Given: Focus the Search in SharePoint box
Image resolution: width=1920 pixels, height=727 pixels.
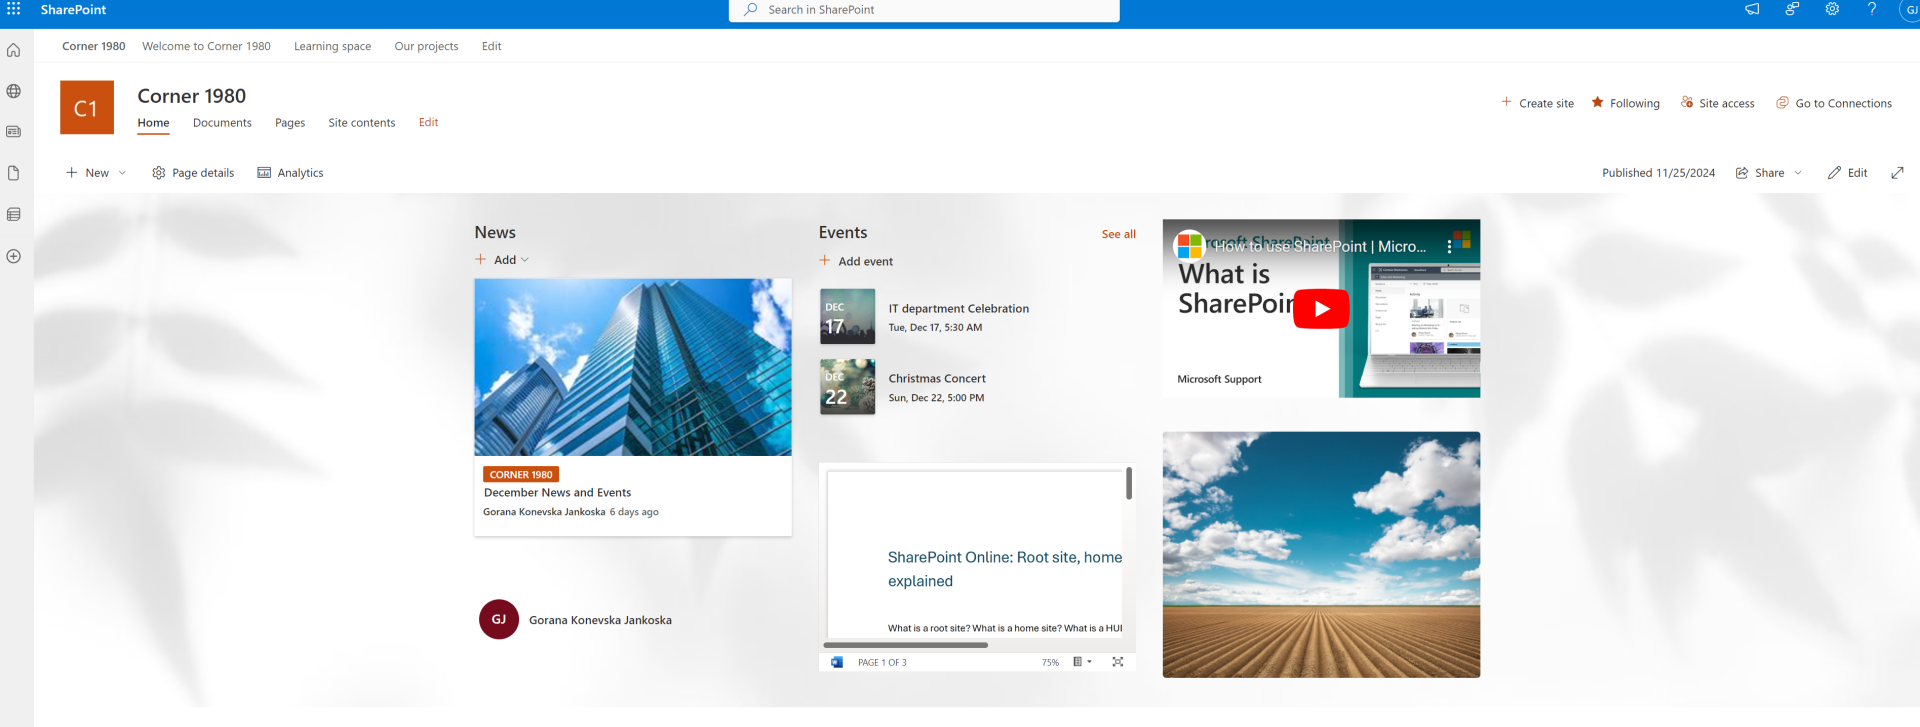Looking at the screenshot, I should (x=924, y=10).
